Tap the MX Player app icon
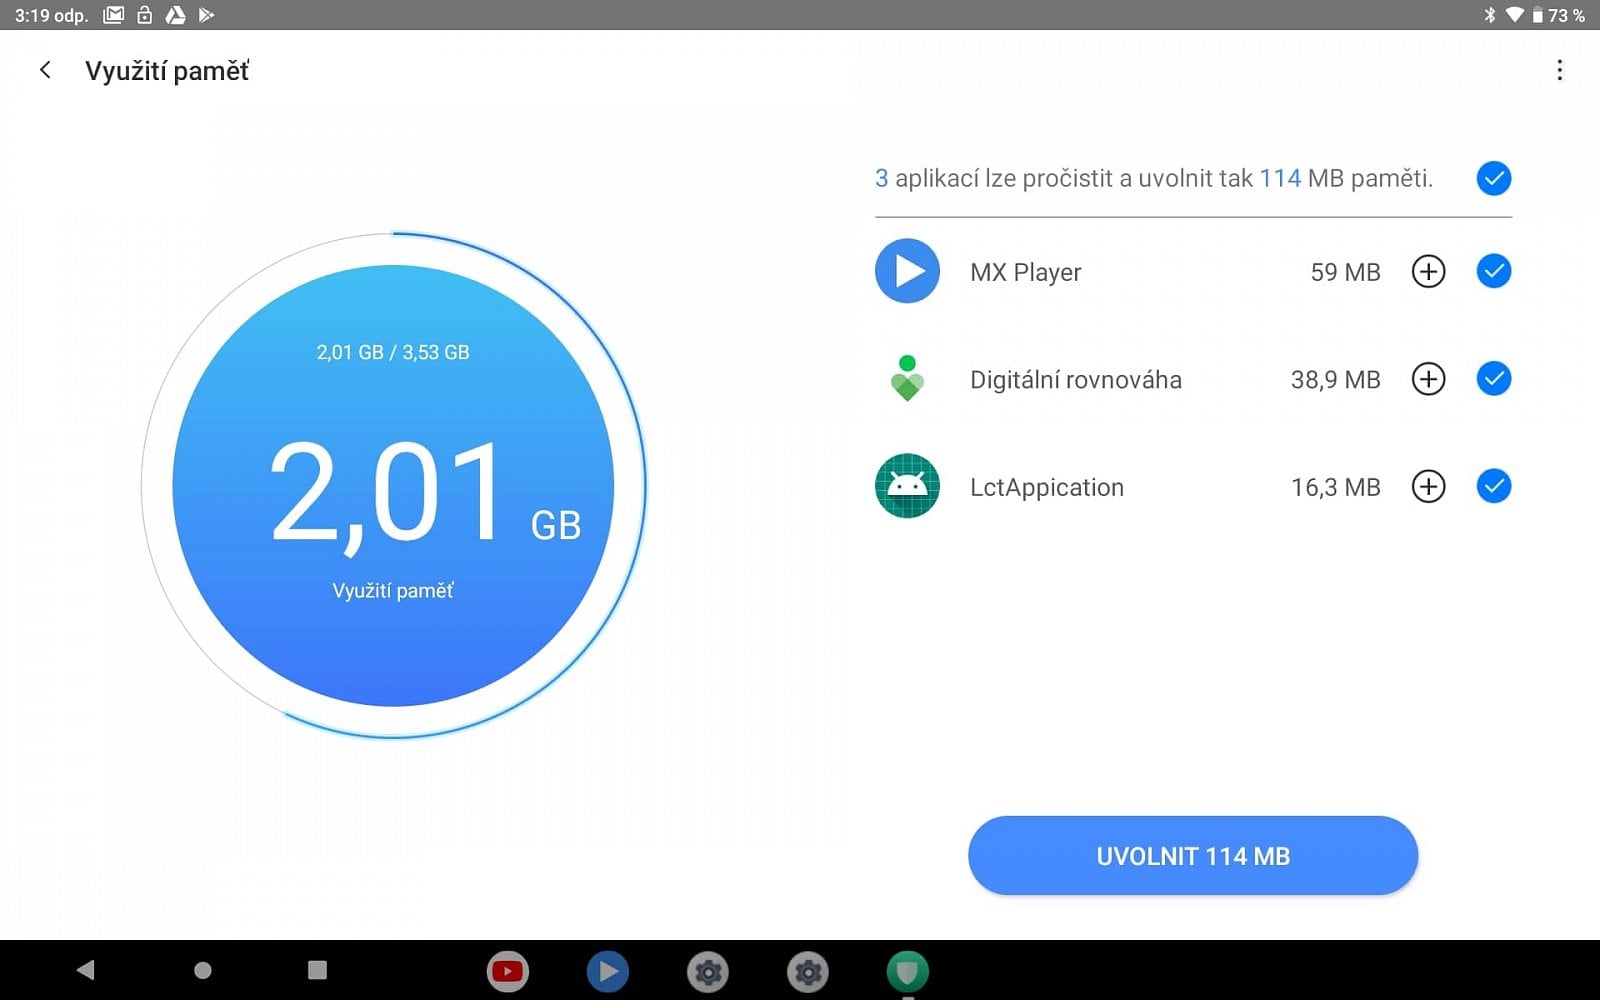 click(x=907, y=271)
